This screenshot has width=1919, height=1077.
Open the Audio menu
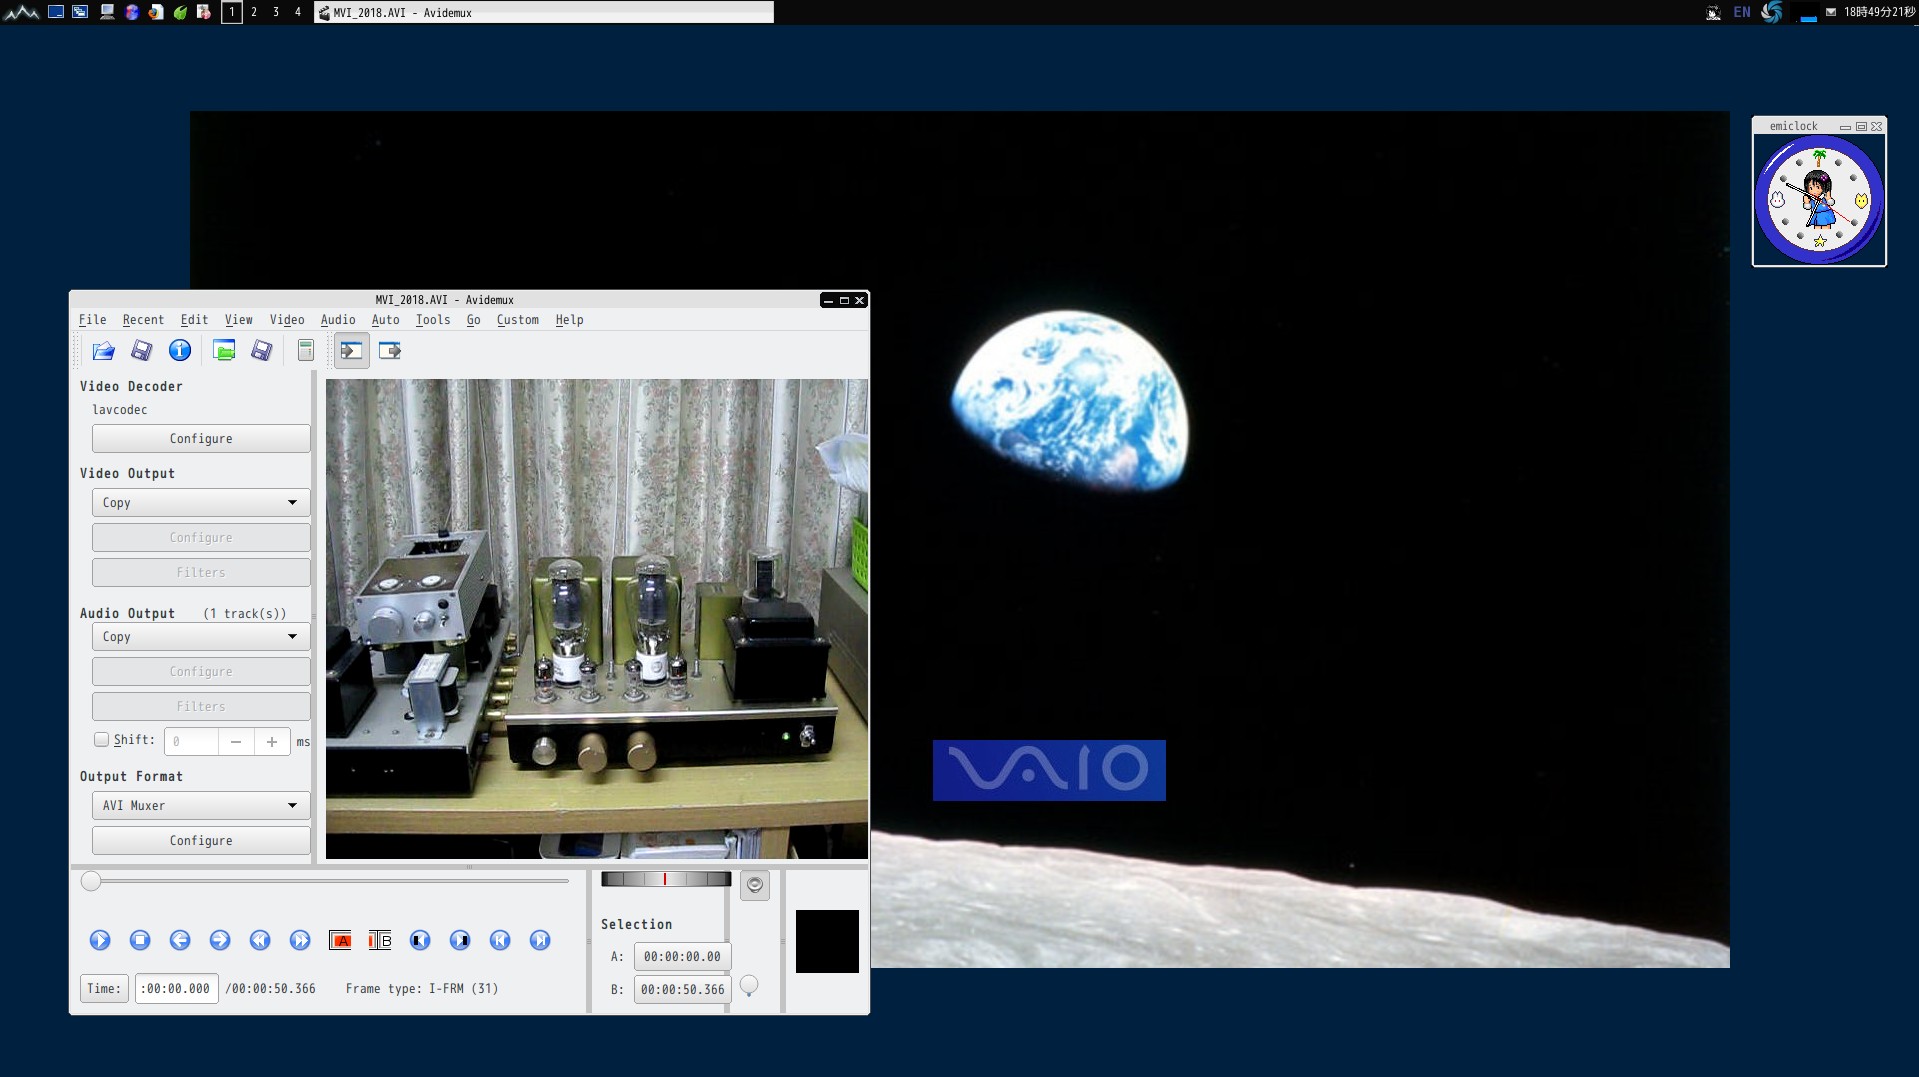point(338,320)
